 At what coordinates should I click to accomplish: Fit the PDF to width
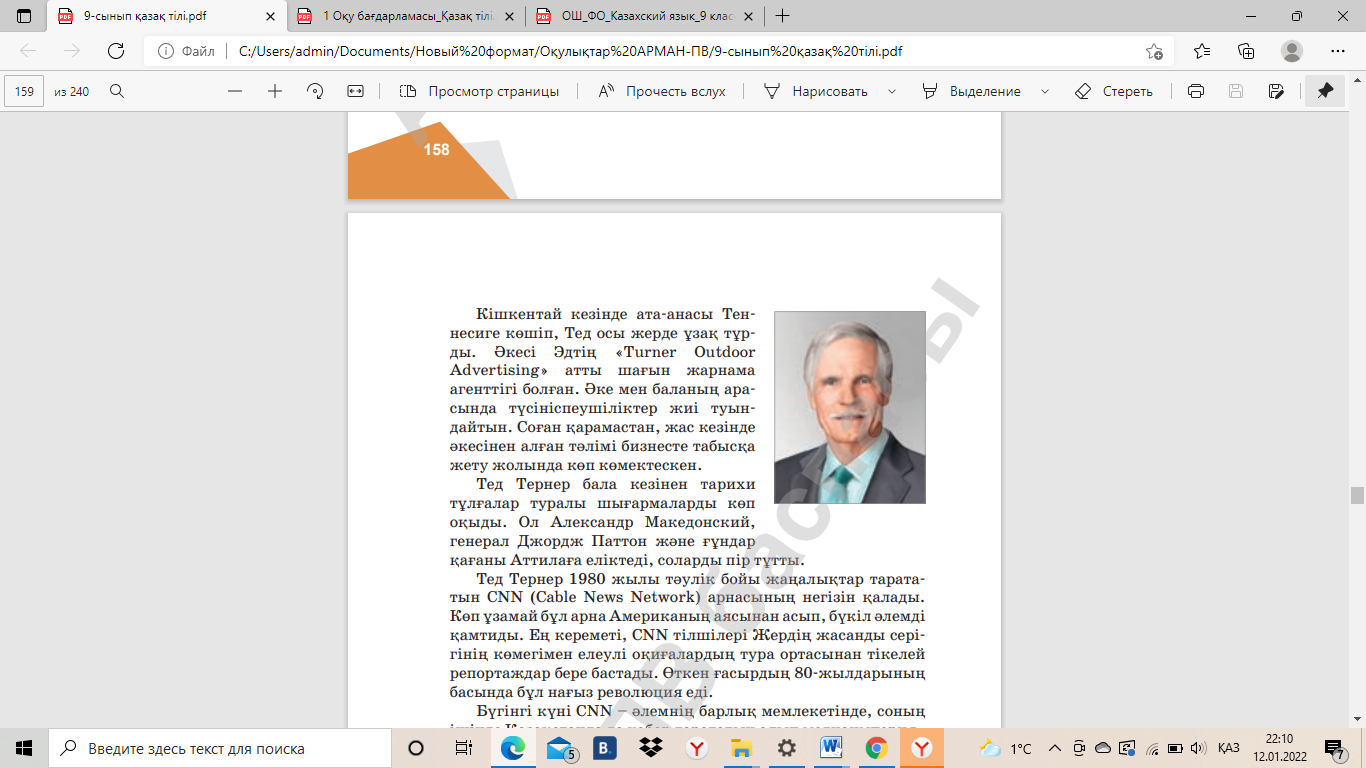(x=355, y=91)
